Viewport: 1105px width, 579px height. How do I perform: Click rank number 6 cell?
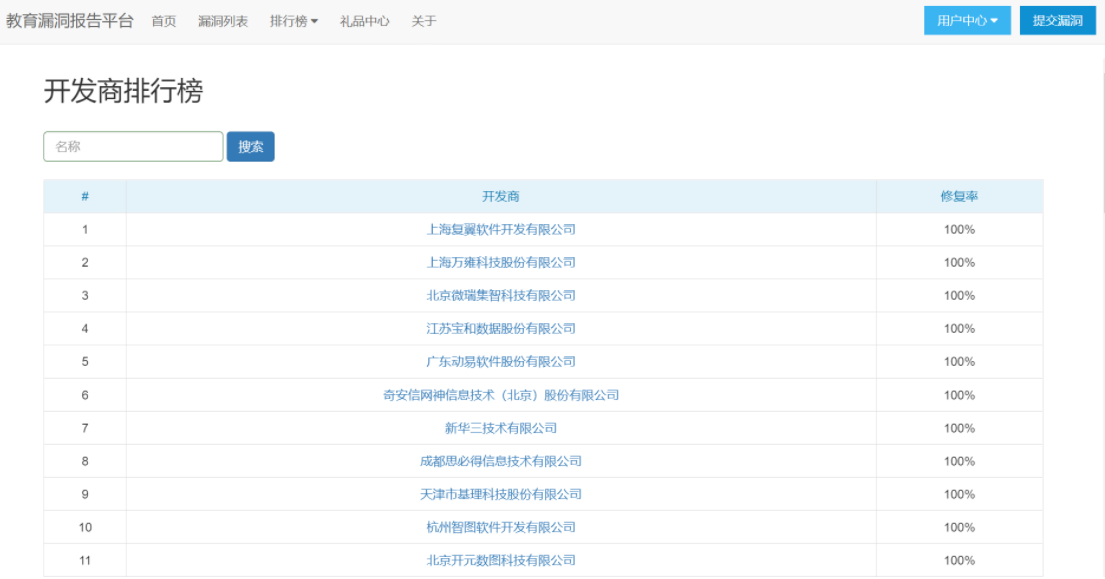tap(85, 395)
